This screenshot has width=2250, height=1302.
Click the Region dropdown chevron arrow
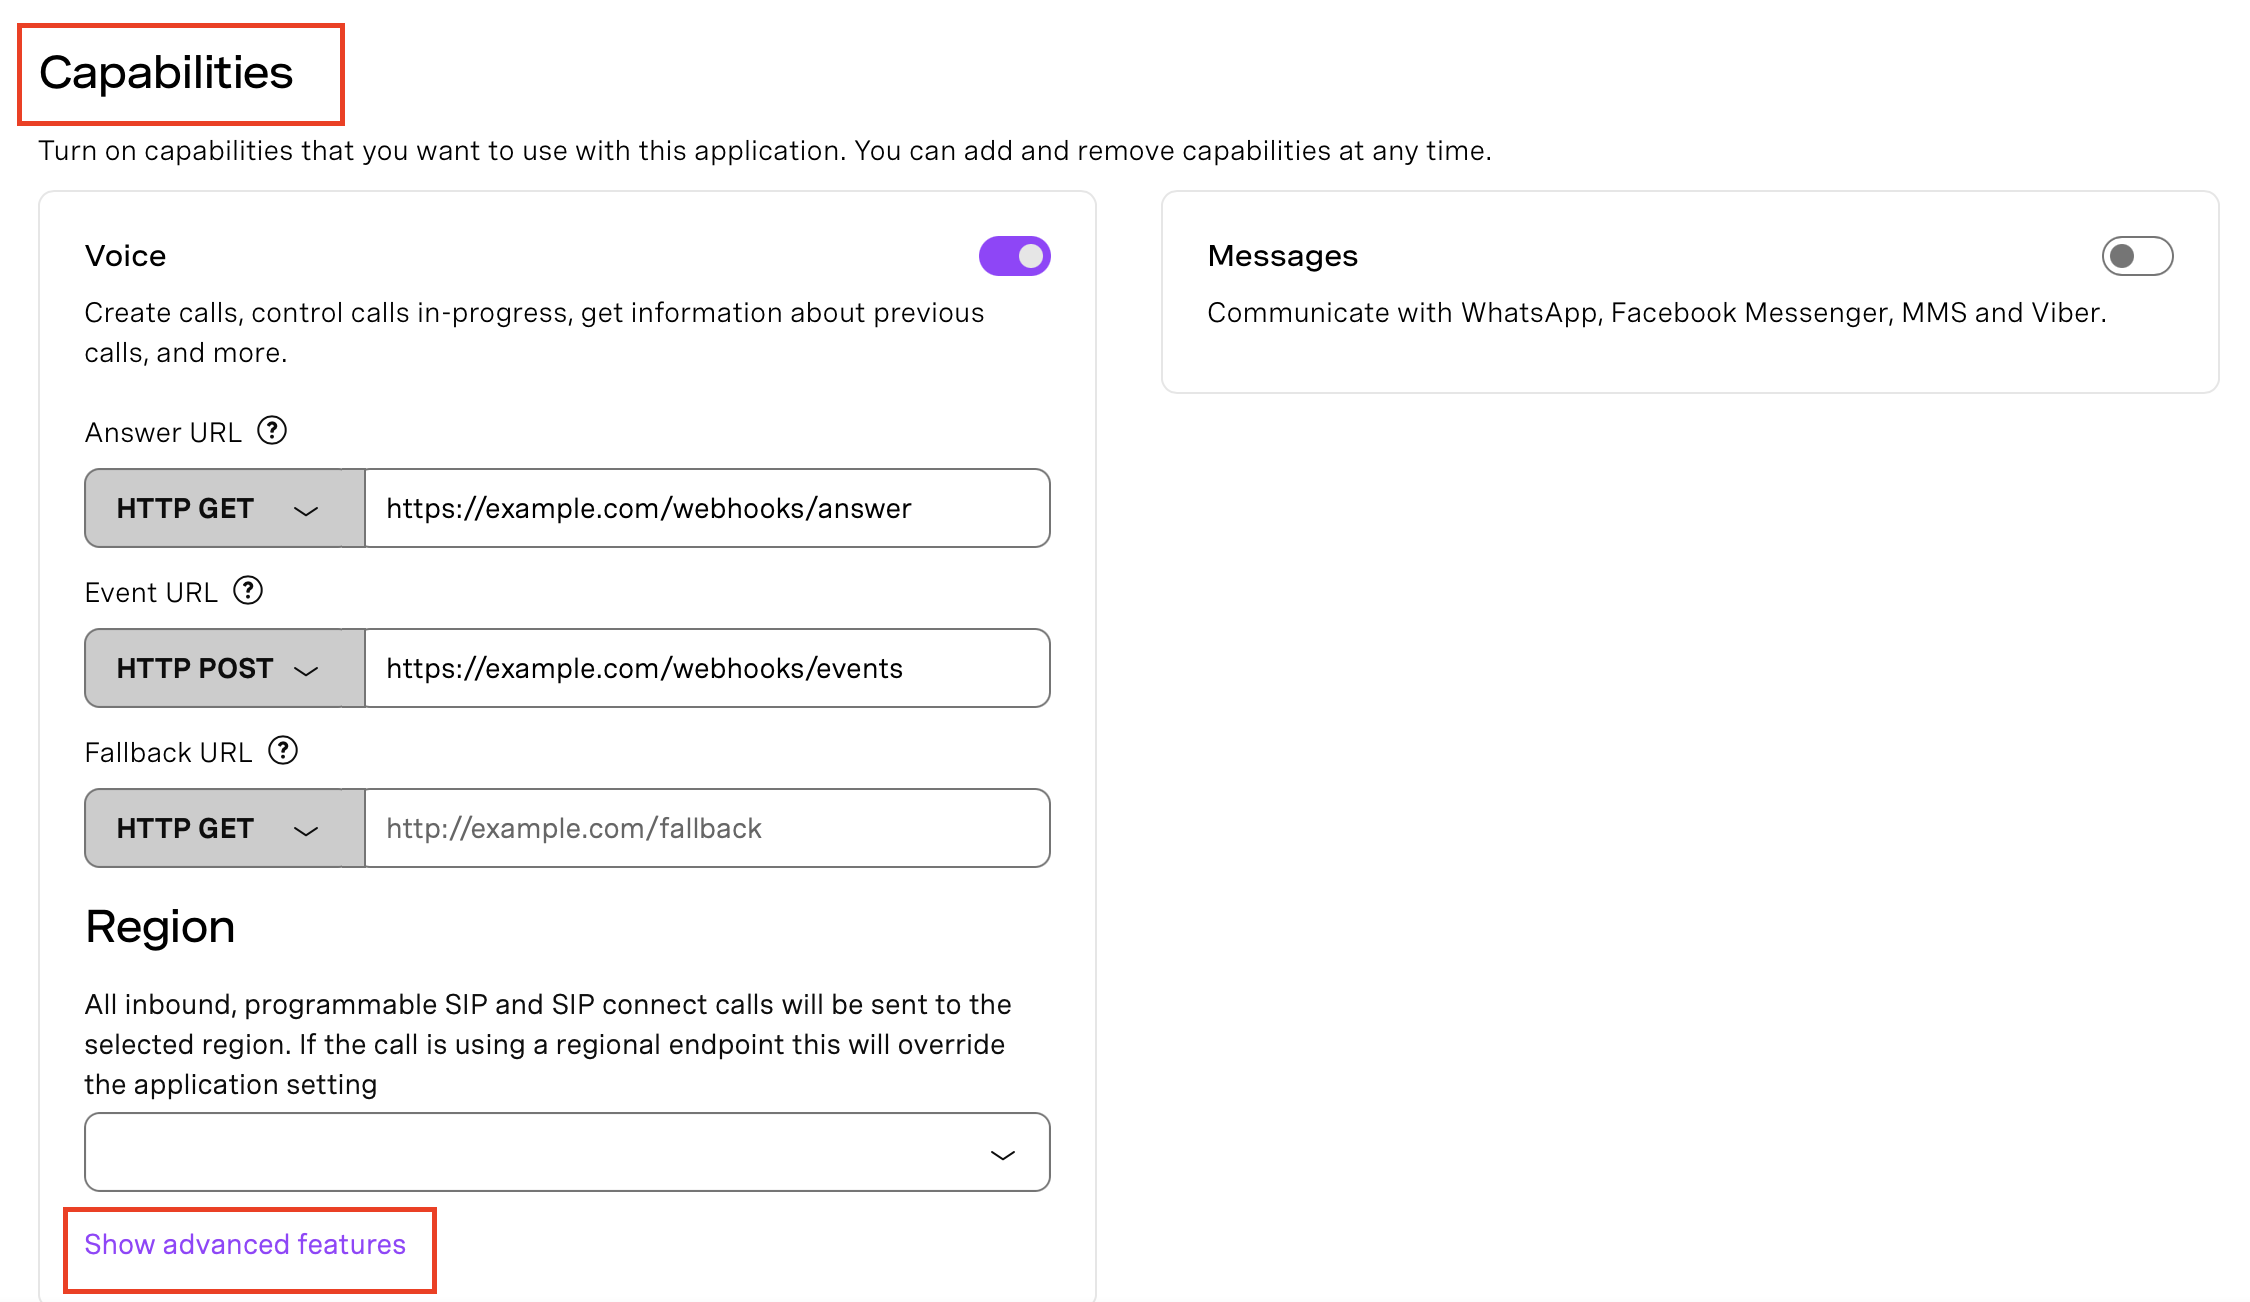click(x=1002, y=1155)
